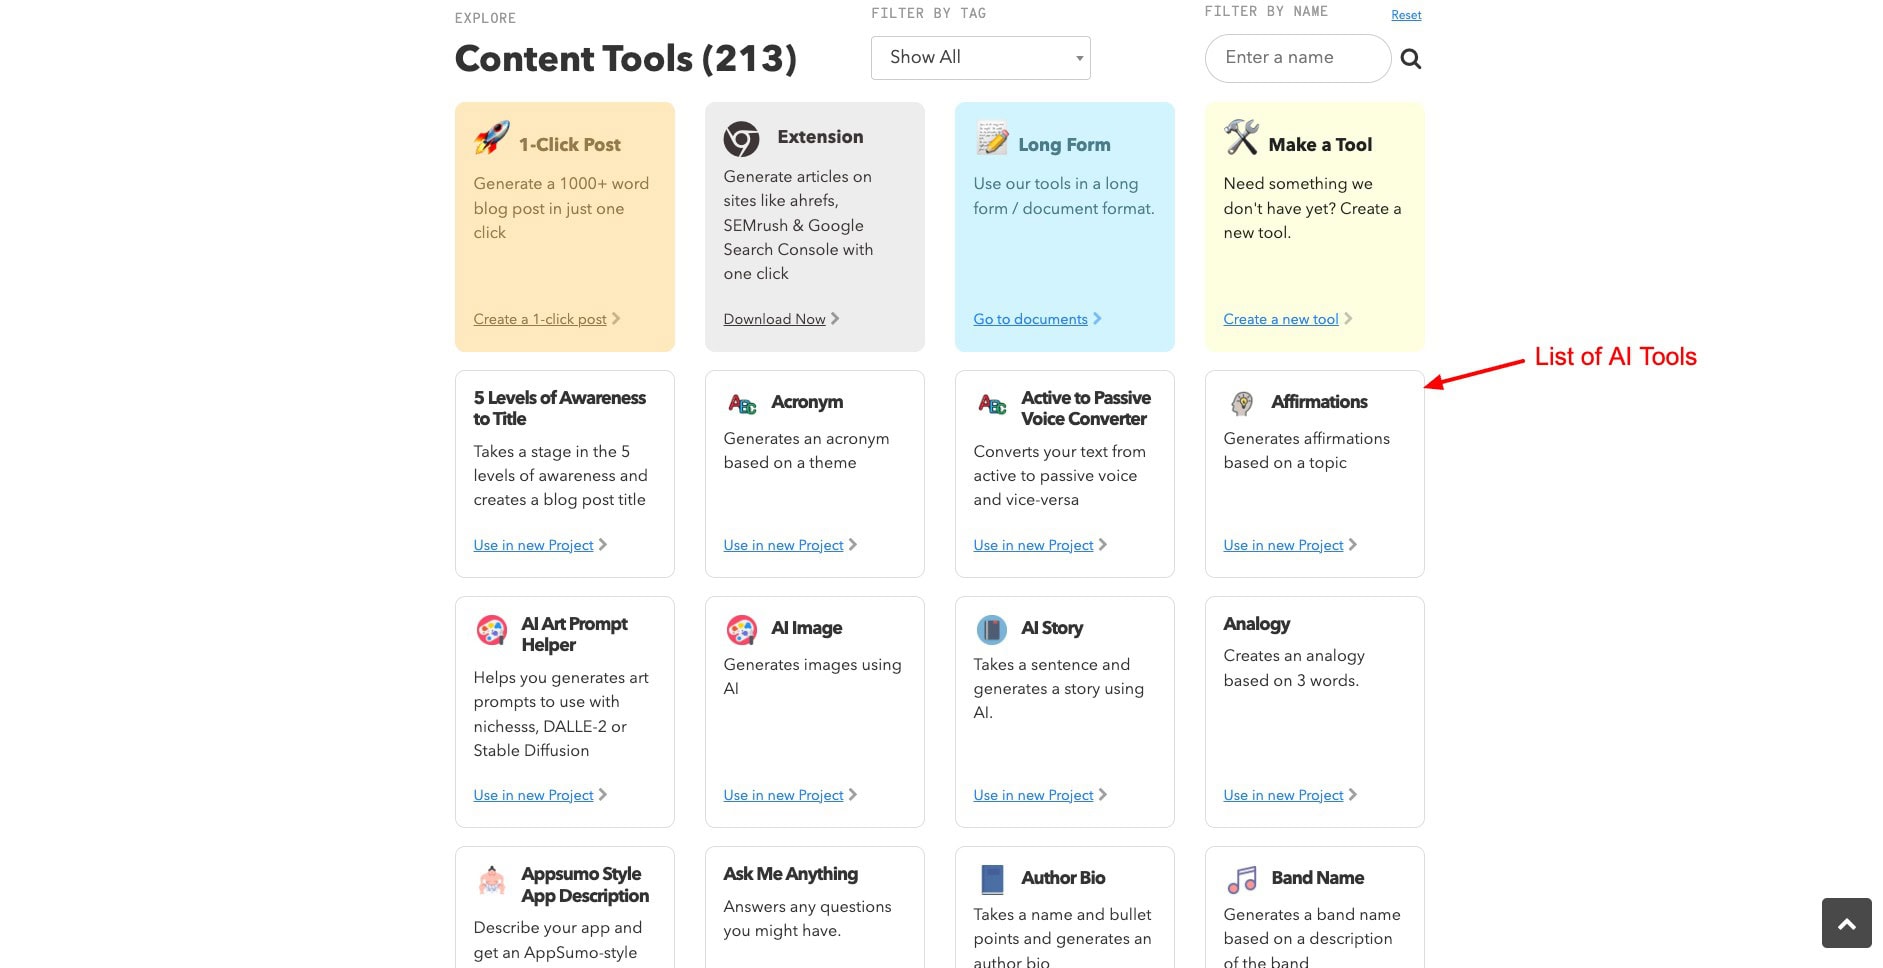Click the Analogy tool heading
This screenshot has height=968, width=1883.
point(1257,624)
